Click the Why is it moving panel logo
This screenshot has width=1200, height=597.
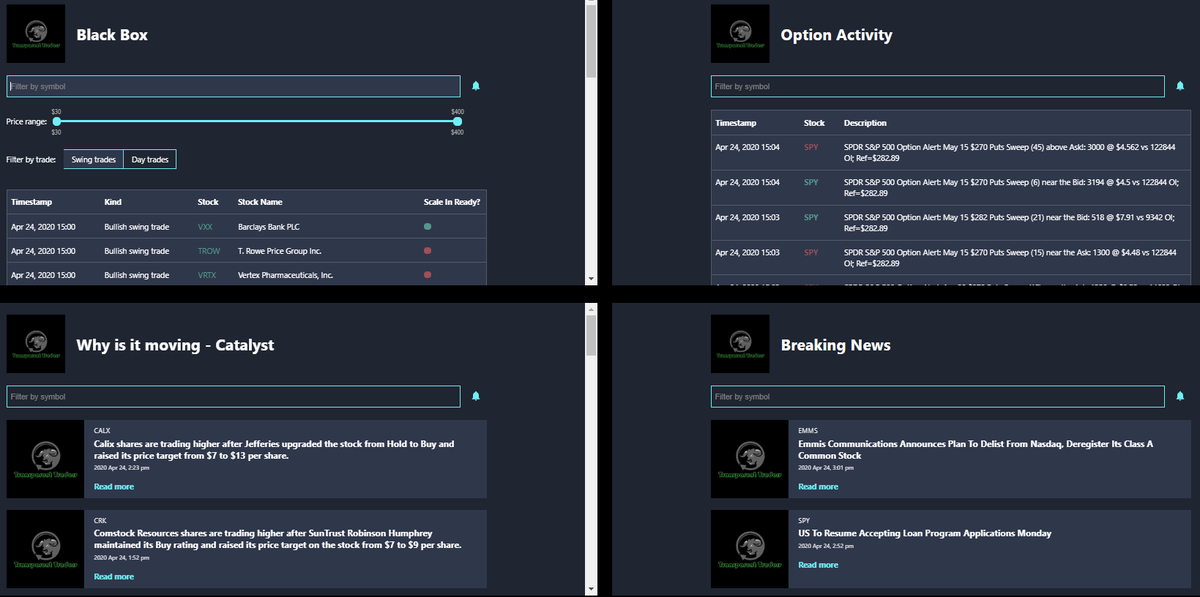coord(36,344)
